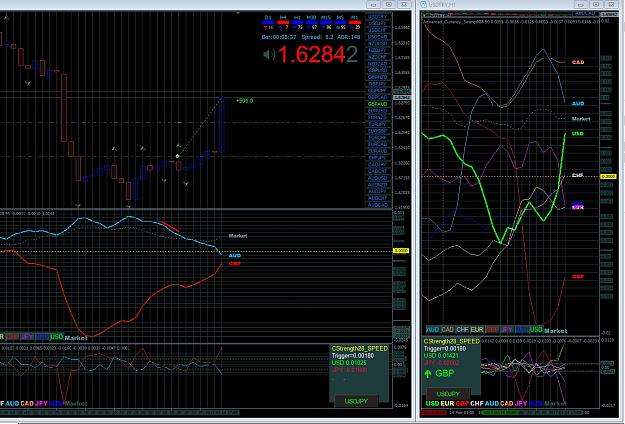This screenshot has width=625, height=424.
Task: Click the yellow 0.0000 level tag, left chart
Action: [401, 251]
